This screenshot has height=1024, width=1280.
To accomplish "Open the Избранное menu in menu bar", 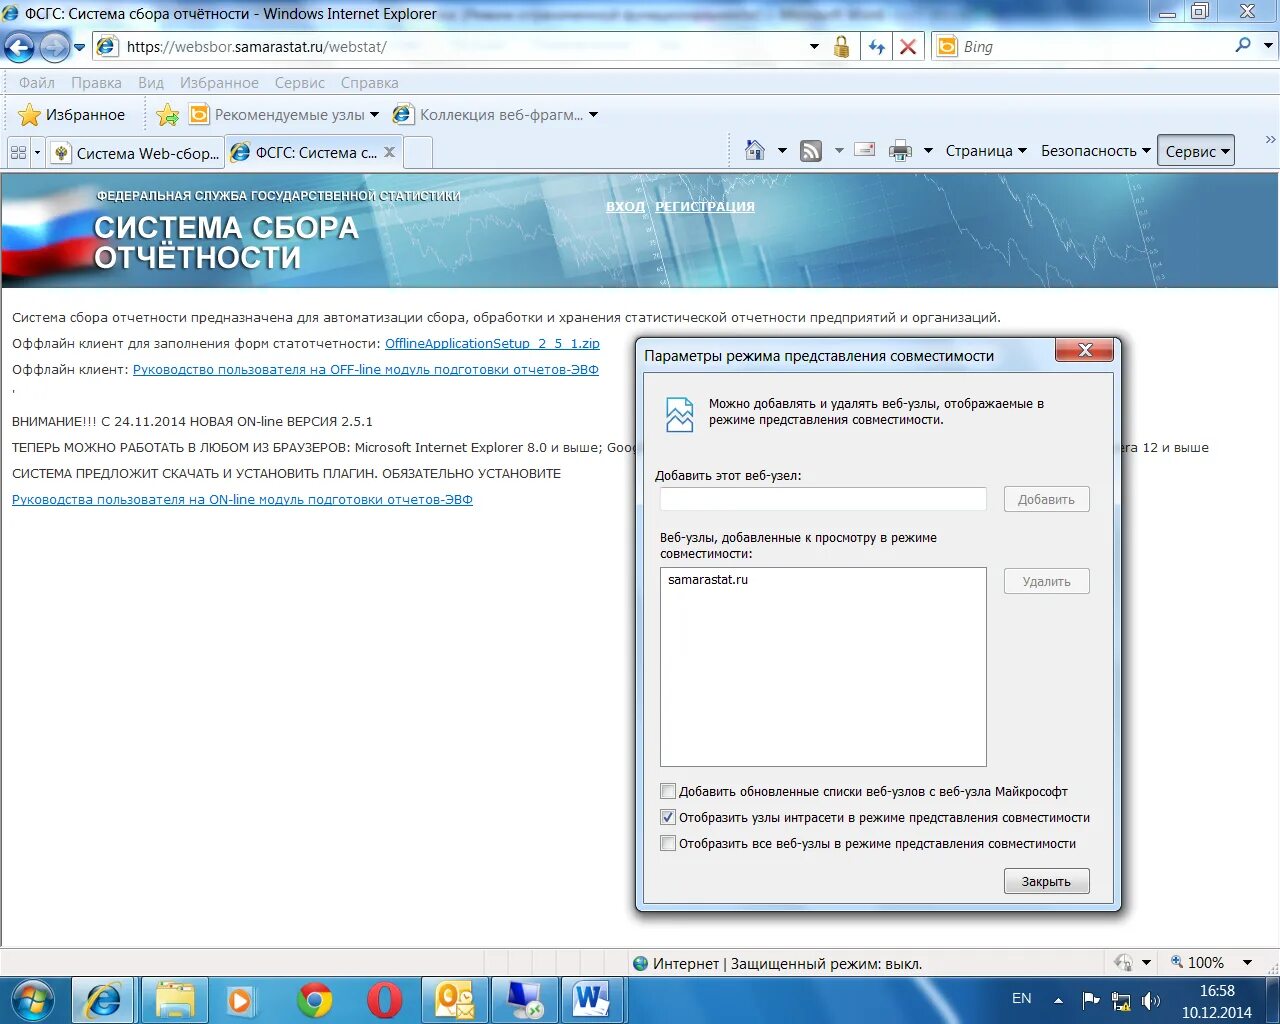I will pyautogui.click(x=219, y=83).
